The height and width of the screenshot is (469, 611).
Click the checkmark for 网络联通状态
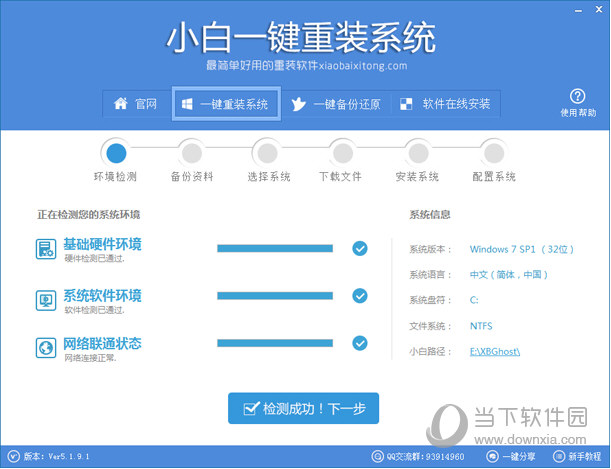click(360, 343)
